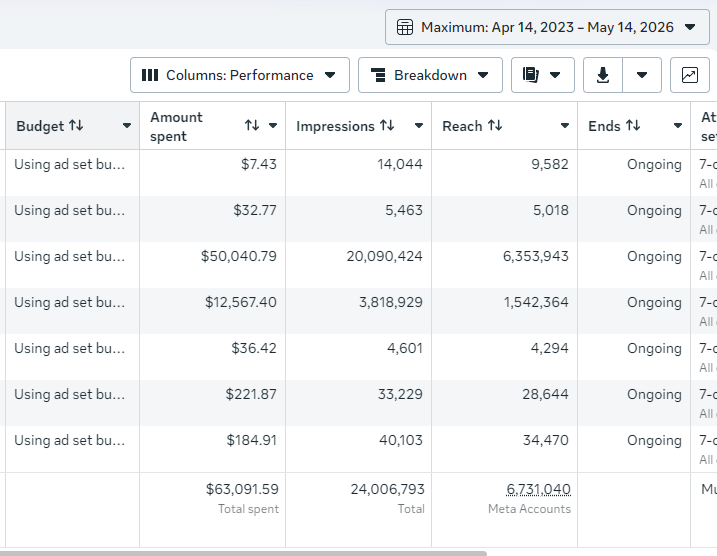Sort by Ends using the sort arrows
This screenshot has height=556, width=717.
(x=633, y=125)
